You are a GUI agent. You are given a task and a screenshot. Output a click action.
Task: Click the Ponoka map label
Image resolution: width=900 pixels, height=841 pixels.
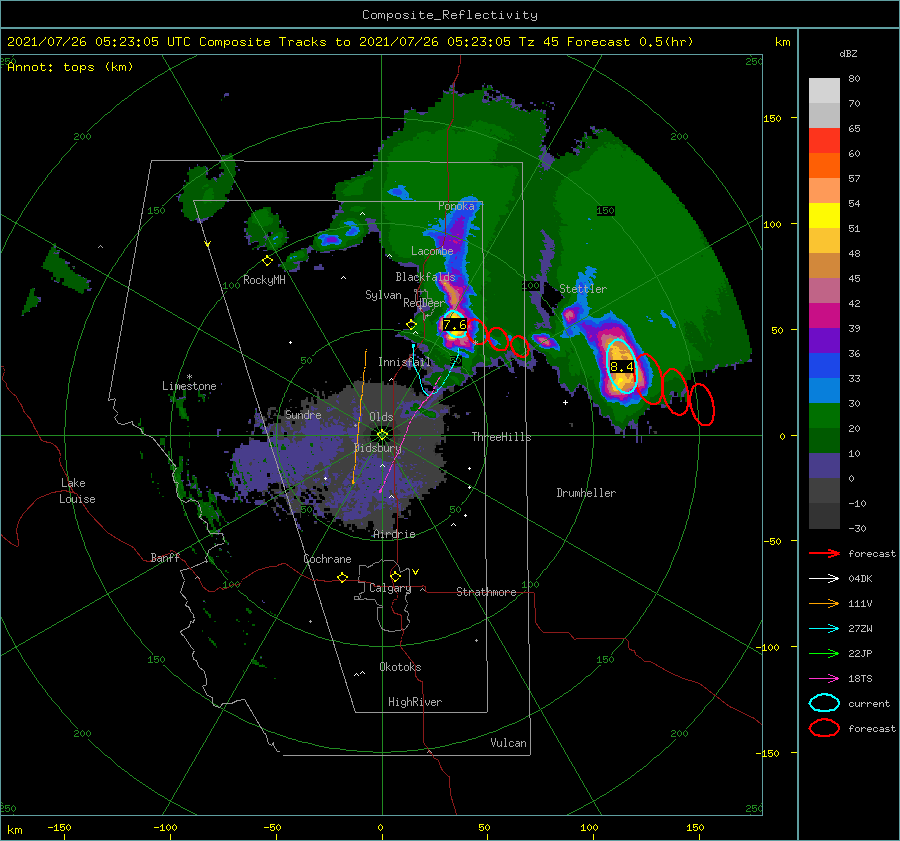(456, 206)
